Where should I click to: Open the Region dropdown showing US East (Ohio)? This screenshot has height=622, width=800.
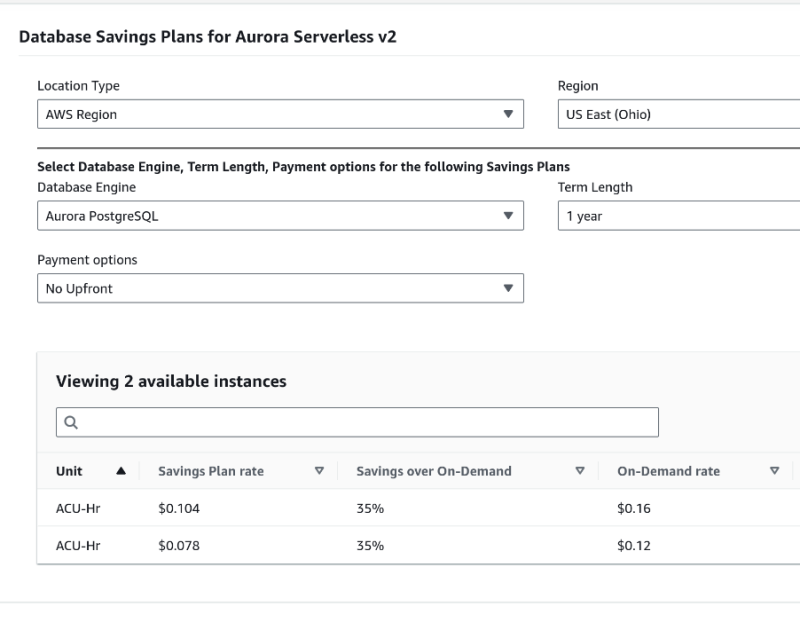pyautogui.click(x=678, y=114)
